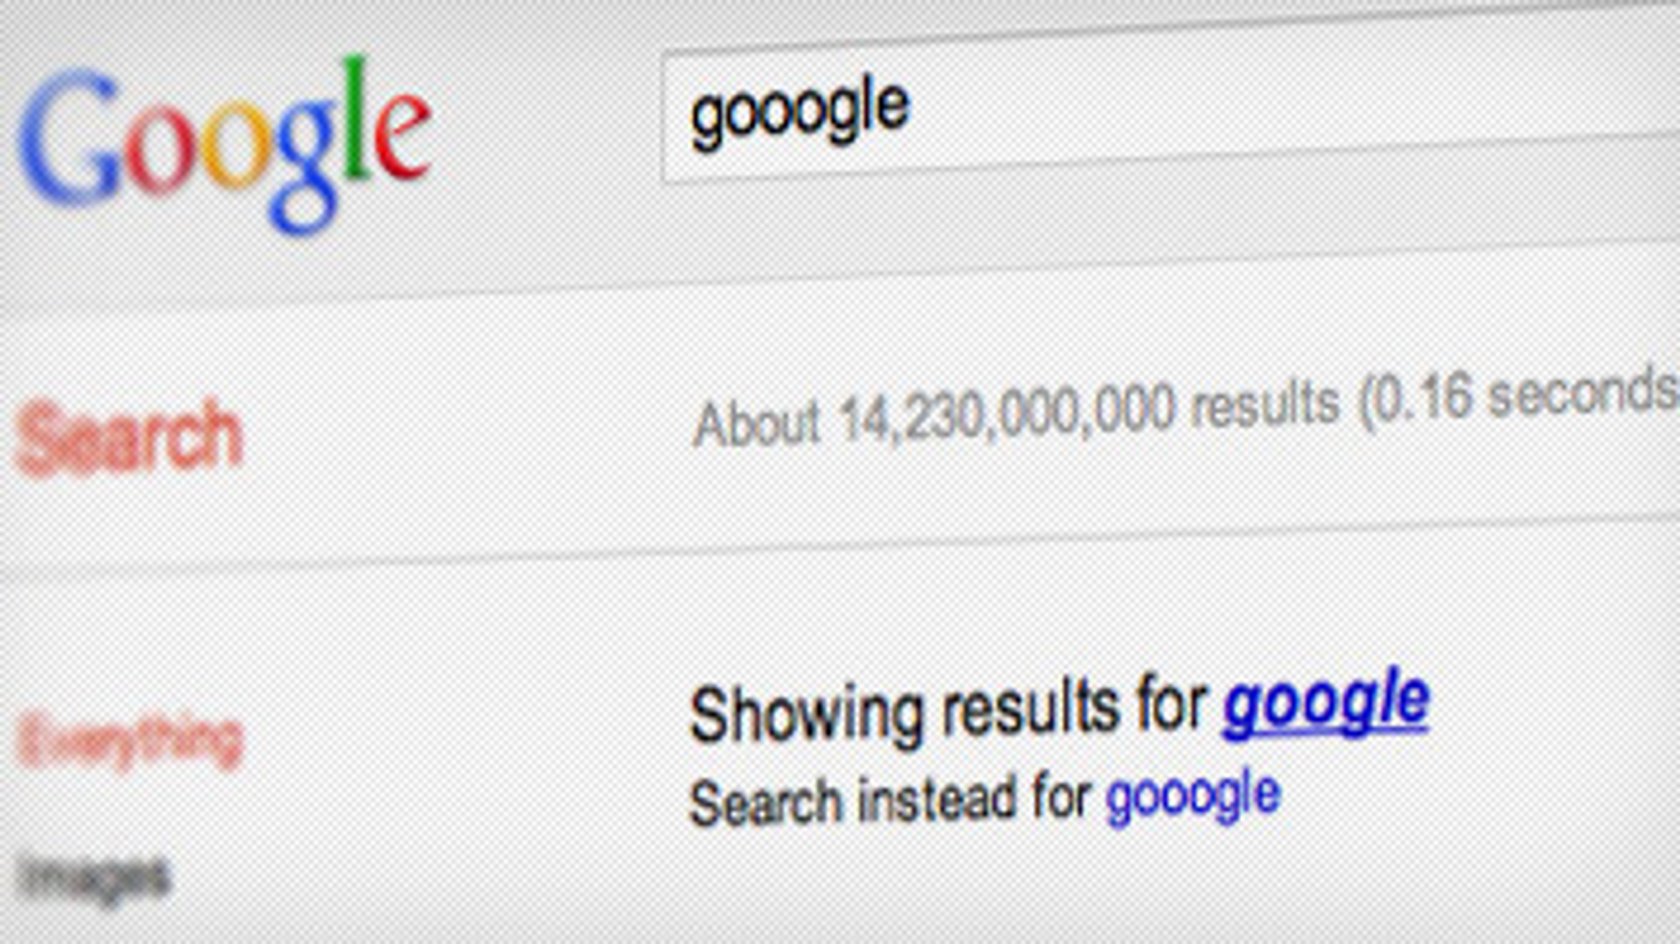
Task: Click the green letter l in logo
Action: (x=355, y=120)
